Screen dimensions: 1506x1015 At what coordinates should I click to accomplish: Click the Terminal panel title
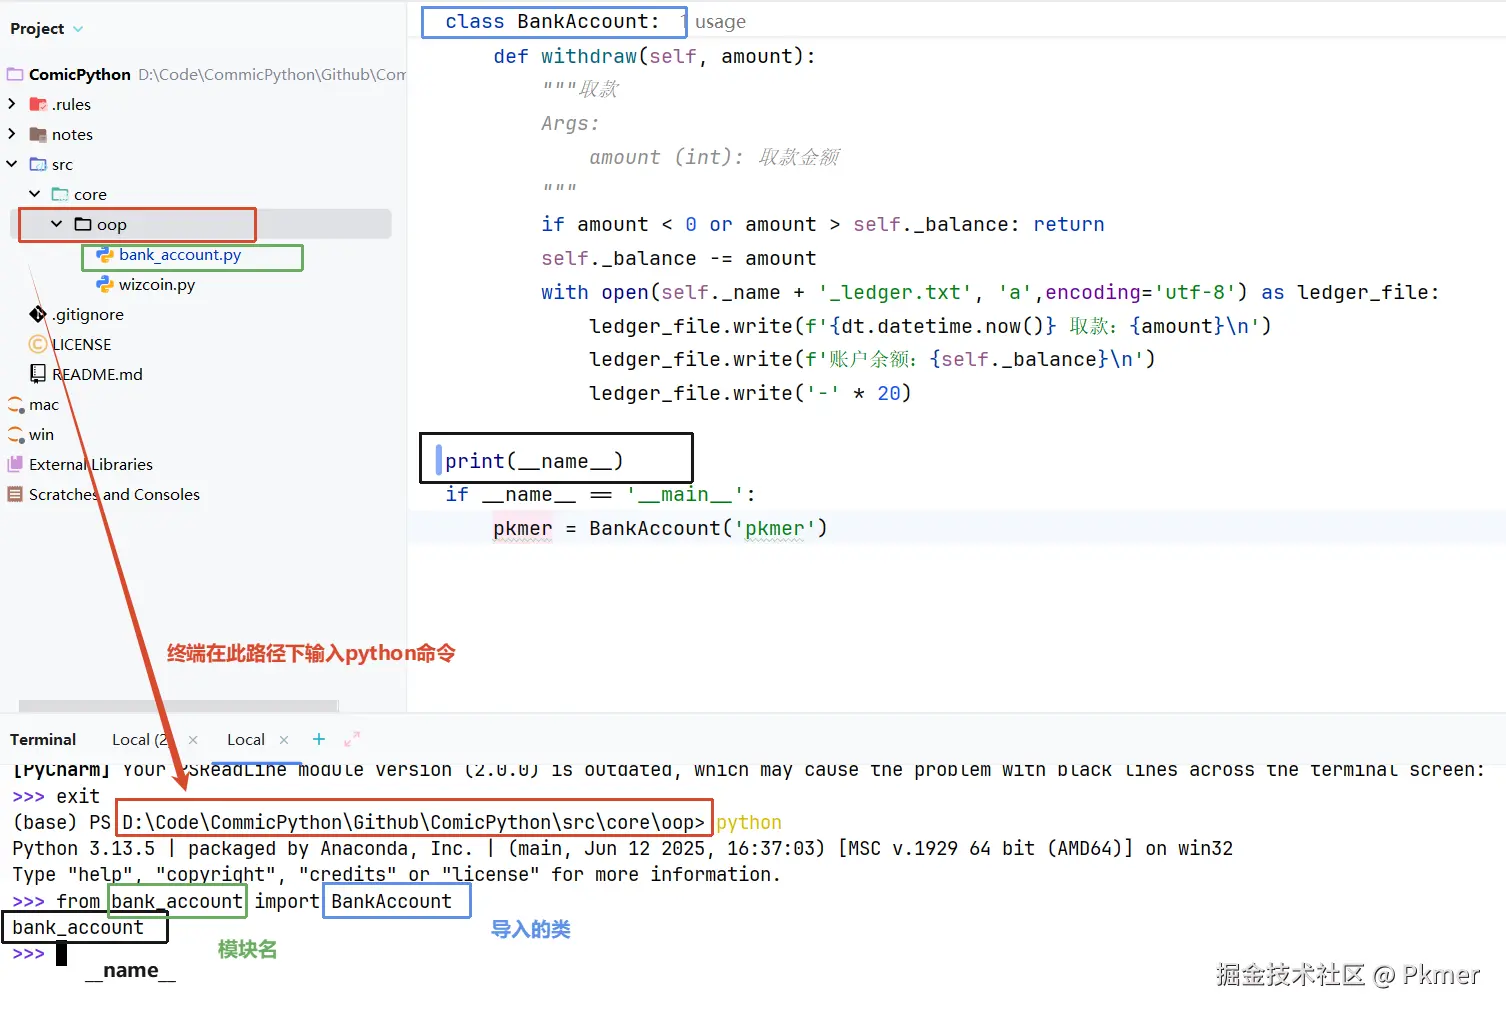(43, 740)
